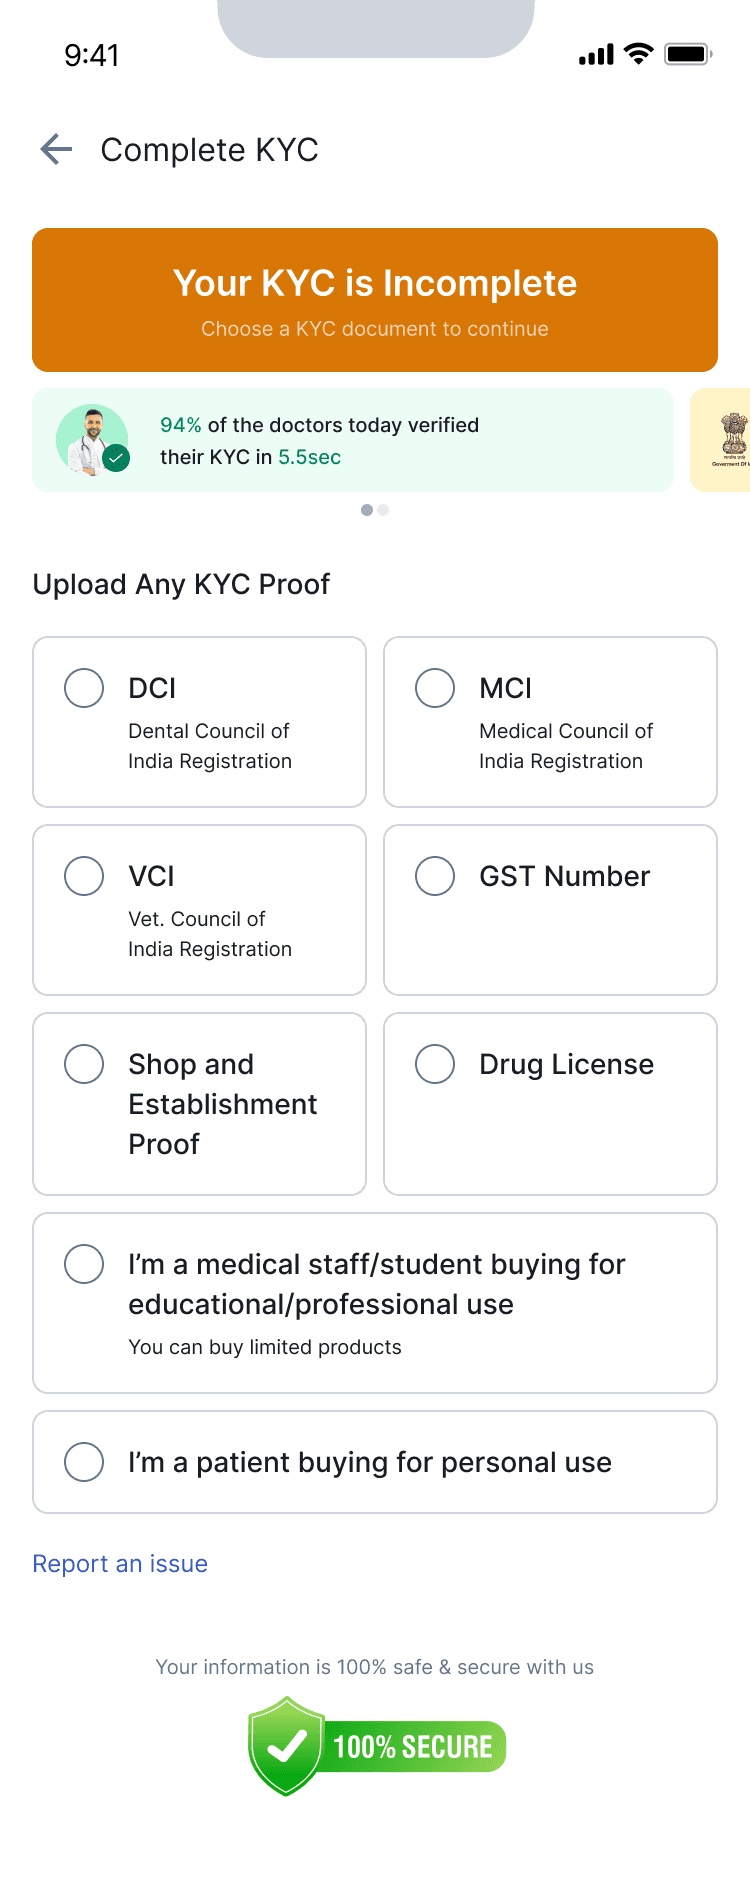
Task: Choose the VCI registration option
Action: tap(84, 876)
